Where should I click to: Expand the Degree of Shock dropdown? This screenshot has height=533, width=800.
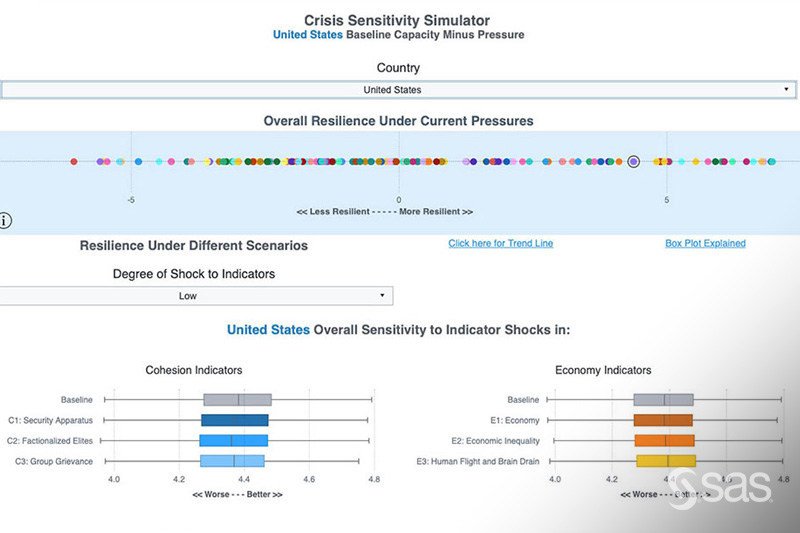click(x=196, y=296)
